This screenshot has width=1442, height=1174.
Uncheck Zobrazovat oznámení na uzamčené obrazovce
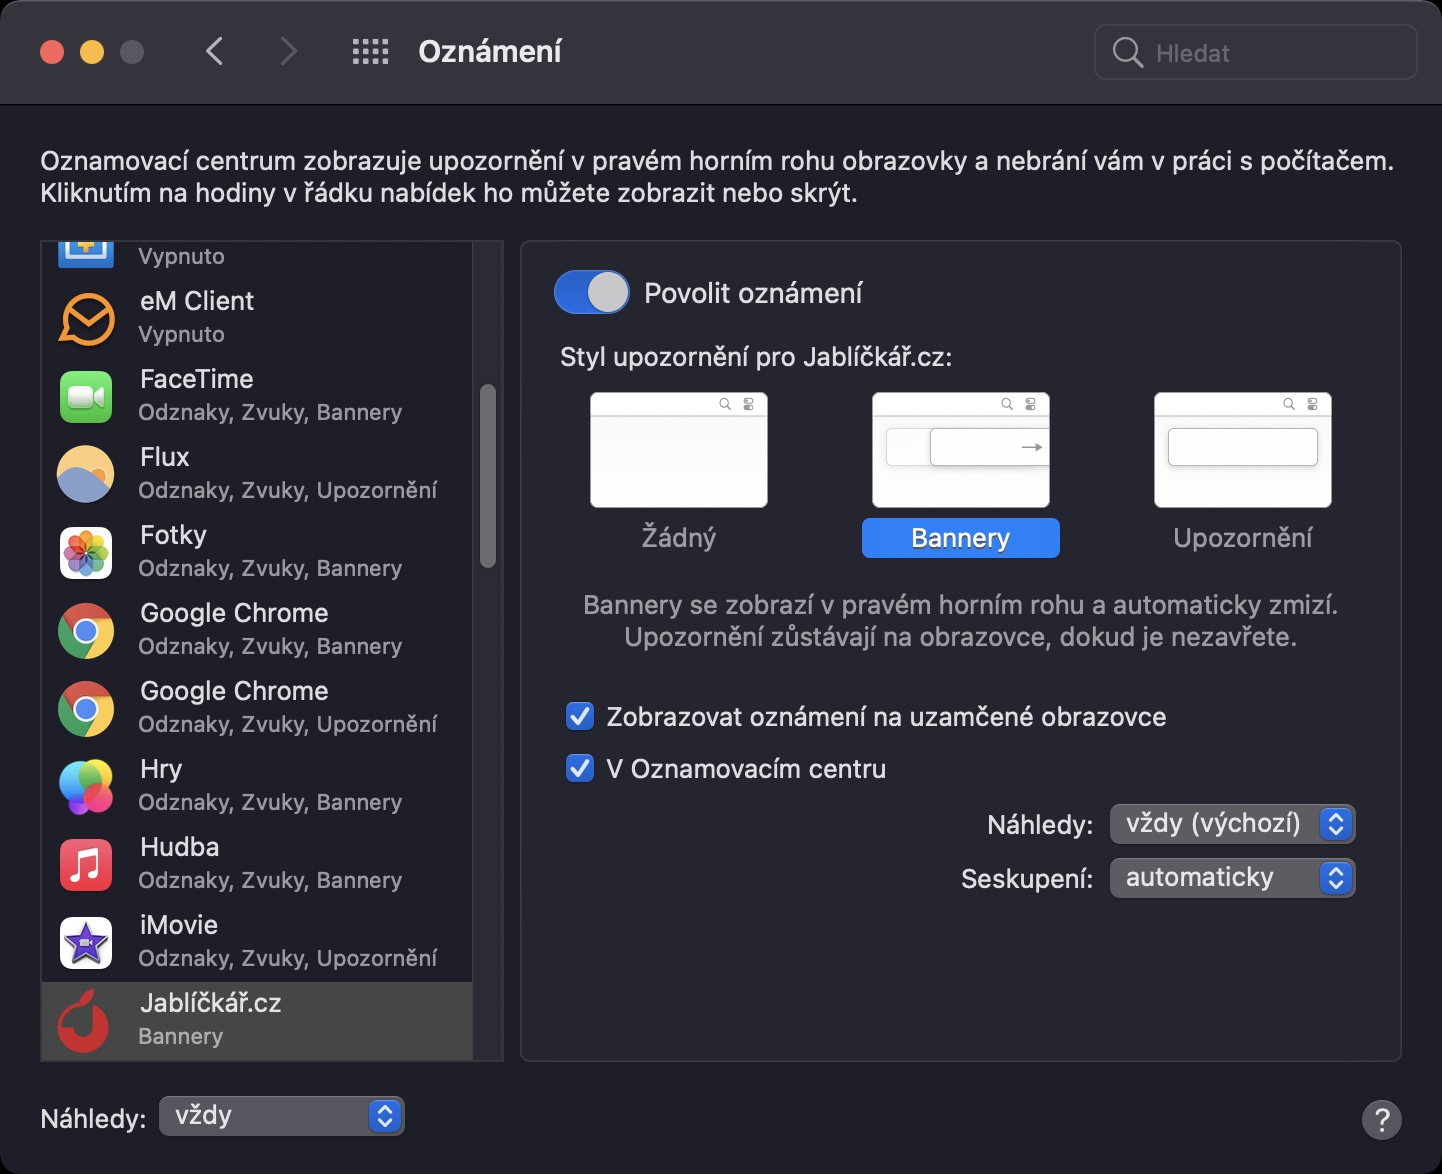[580, 716]
